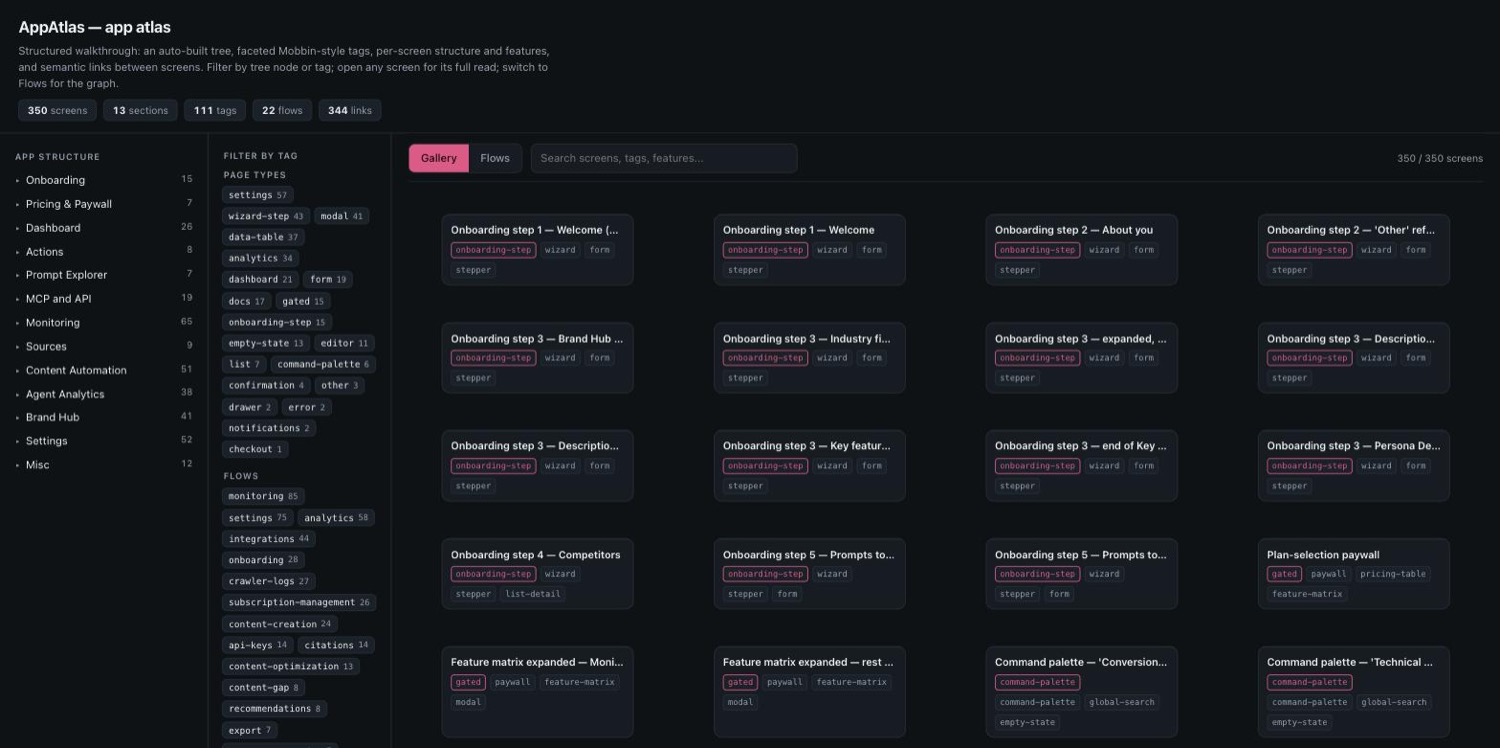Click the '350 screens' stat chip

57,110
